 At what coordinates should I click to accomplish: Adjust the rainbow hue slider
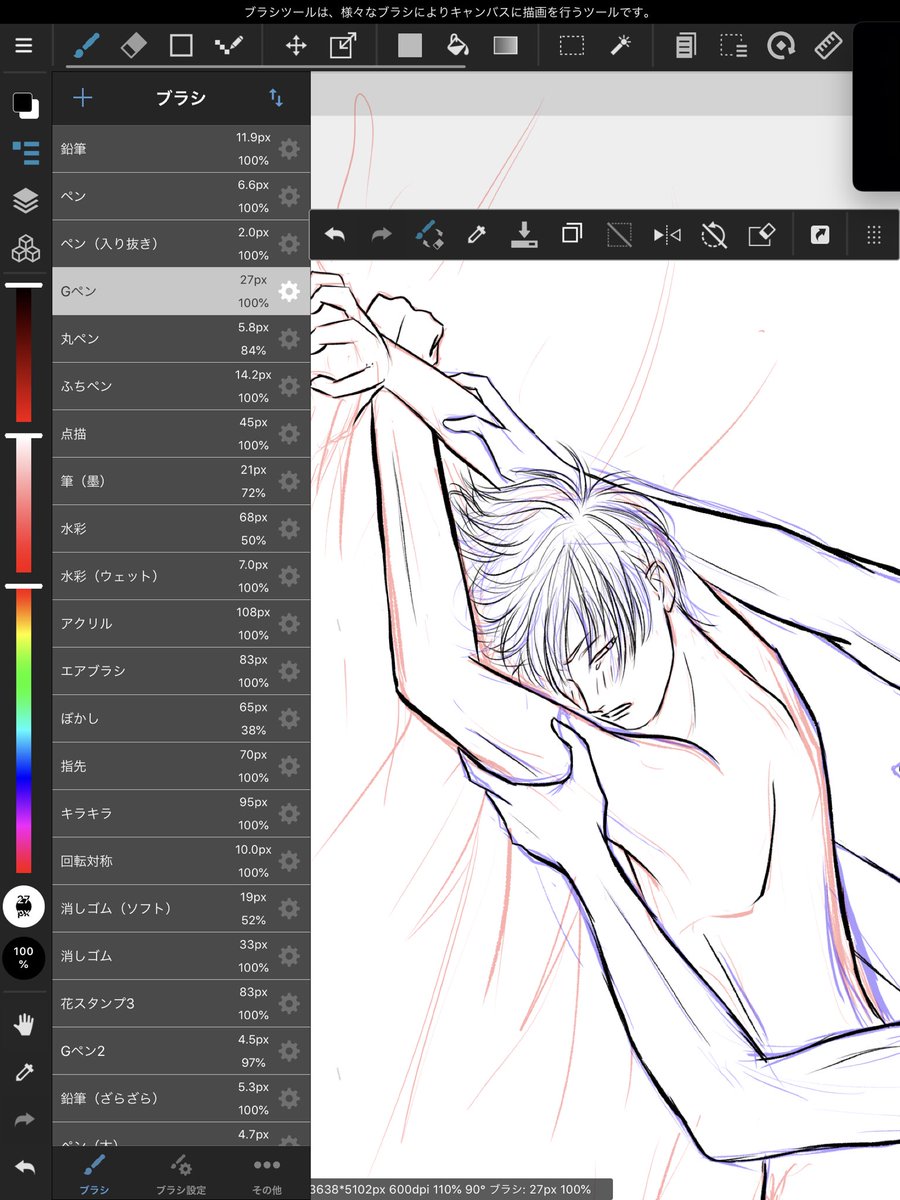click(24, 730)
